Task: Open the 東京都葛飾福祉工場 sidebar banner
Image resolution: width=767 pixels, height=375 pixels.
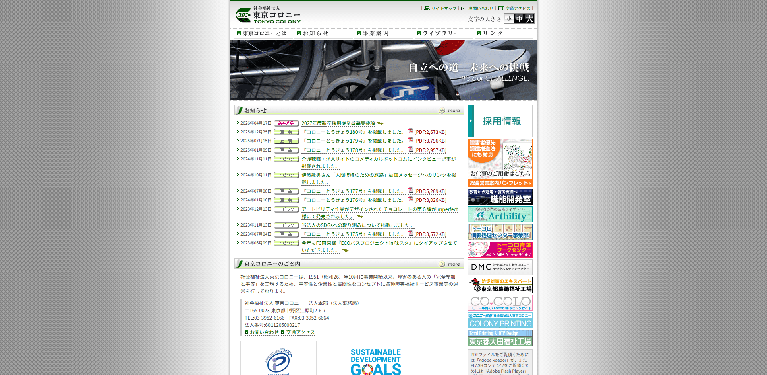Action: coord(500,285)
